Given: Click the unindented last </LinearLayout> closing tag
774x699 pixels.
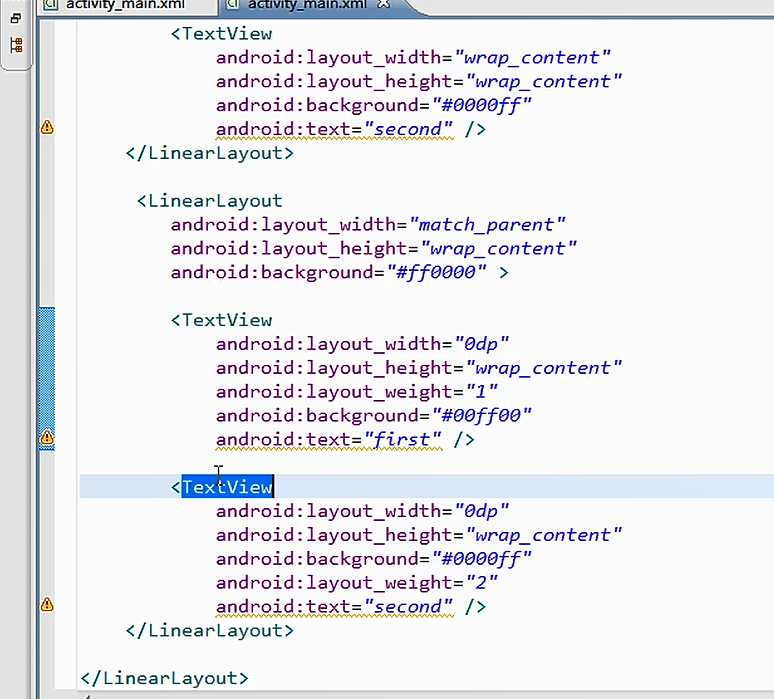Looking at the screenshot, I should coord(164,678).
